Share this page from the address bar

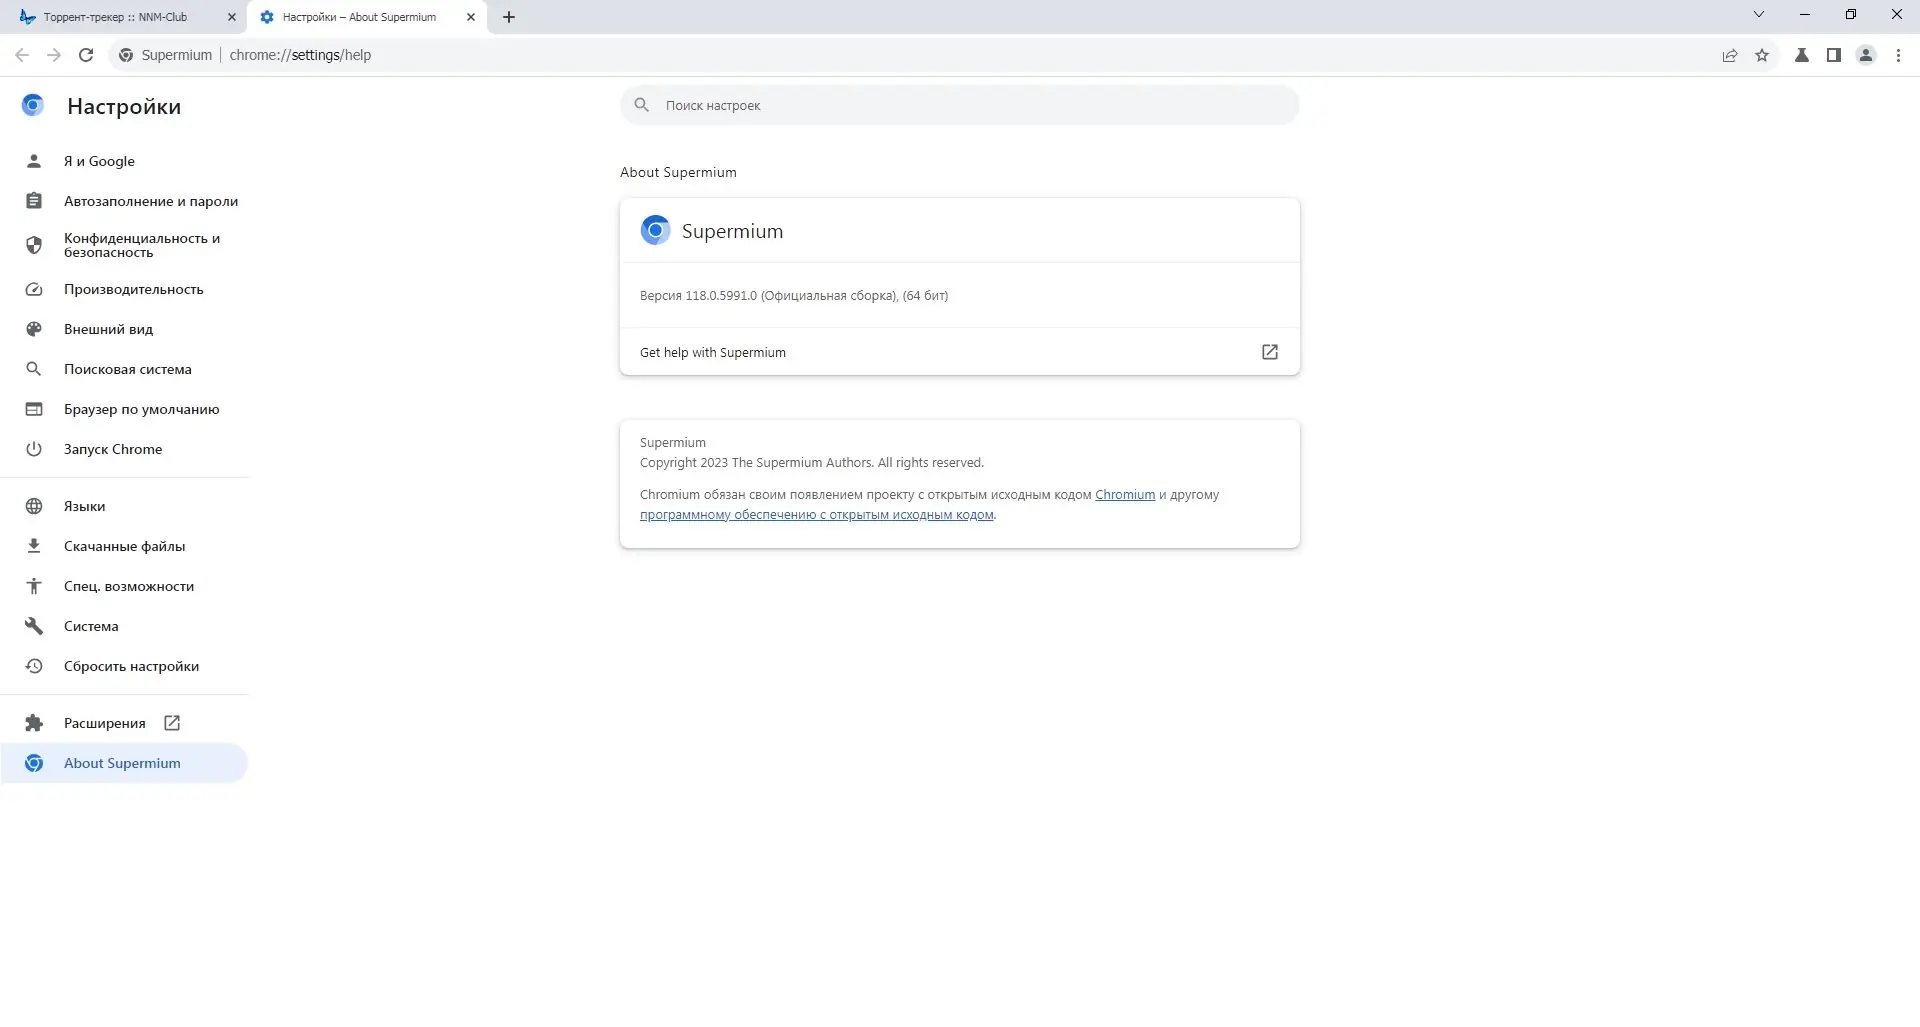click(1730, 55)
